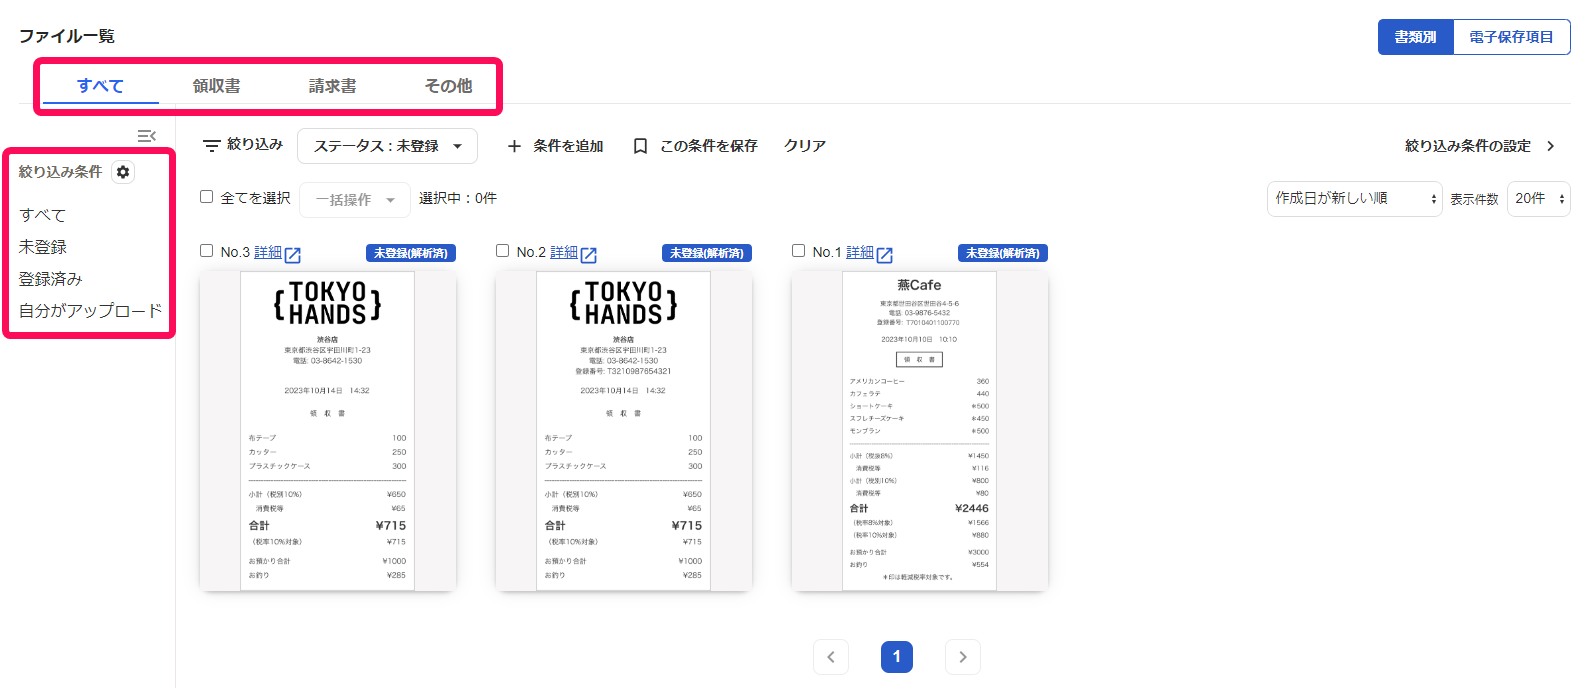
Task: Switch to the すべて tab
Action: point(100,86)
